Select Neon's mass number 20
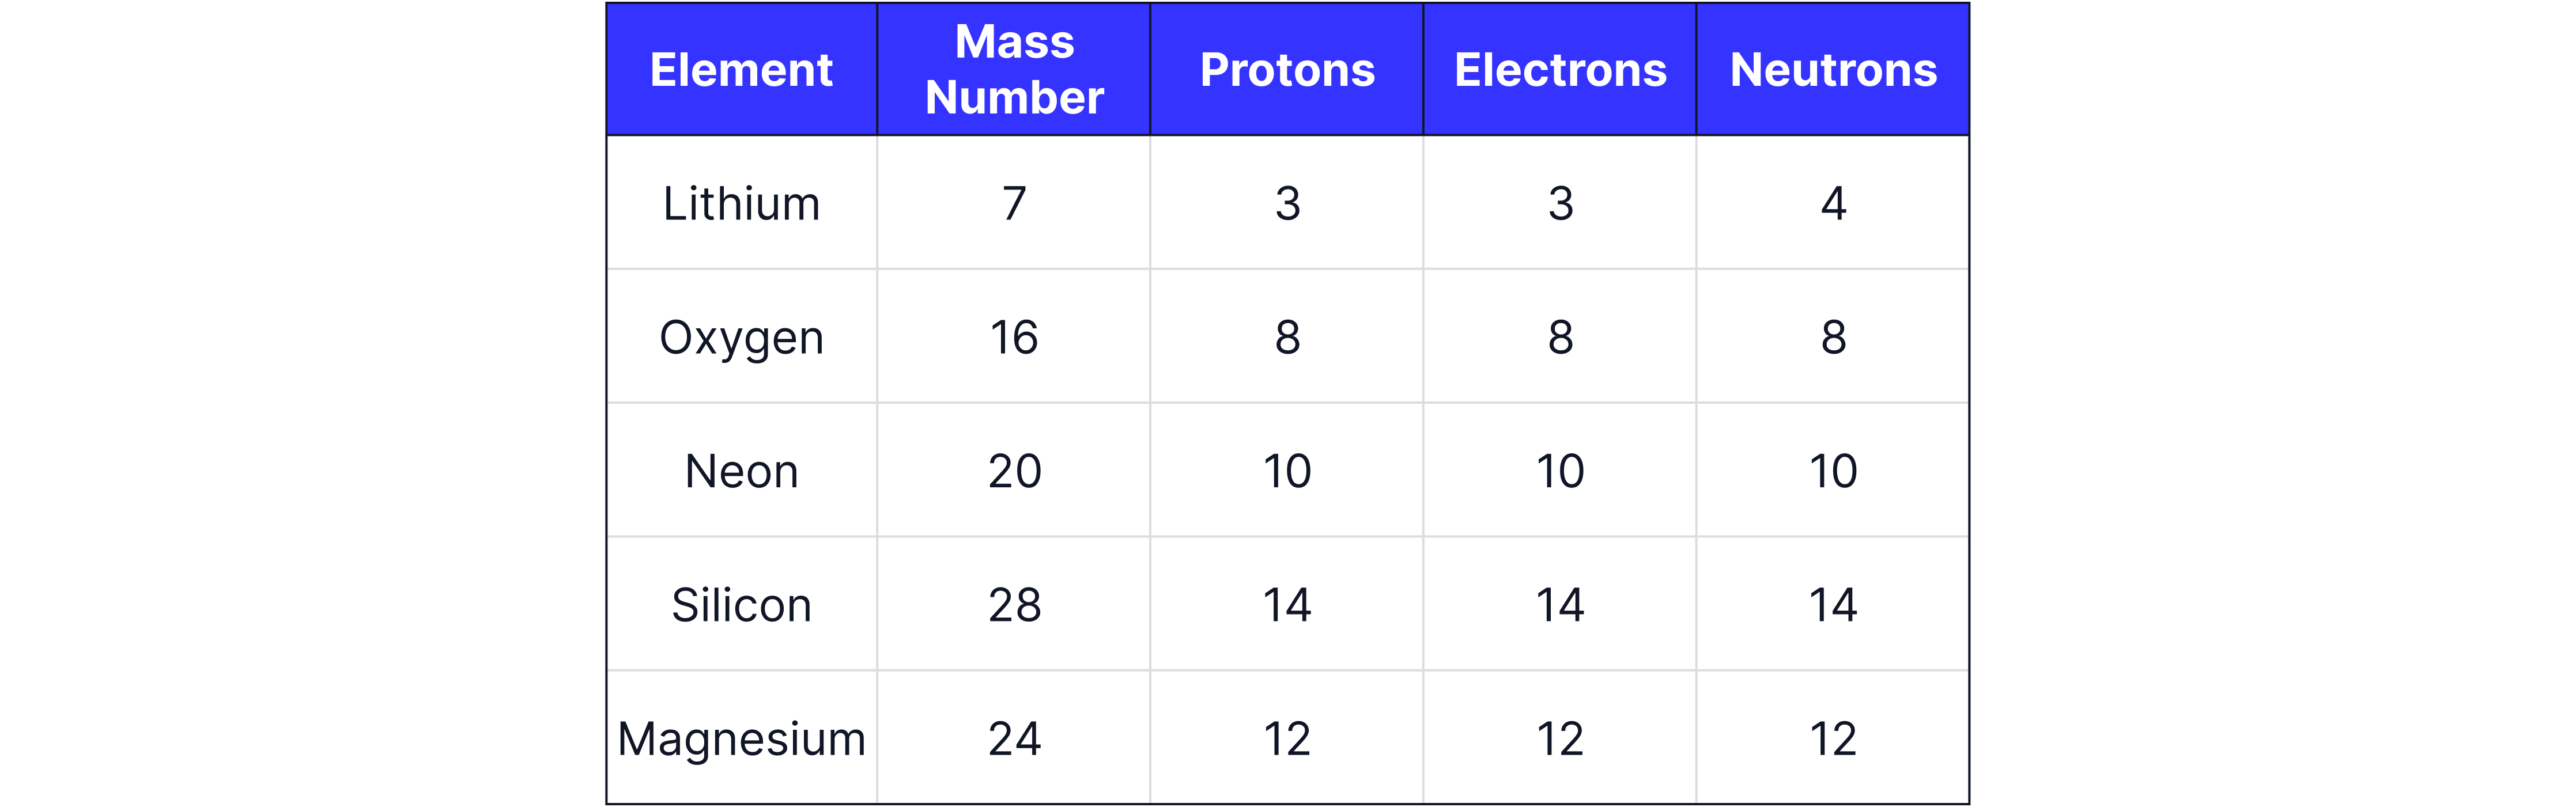Viewport: 2576px width, 807px height. (1014, 471)
